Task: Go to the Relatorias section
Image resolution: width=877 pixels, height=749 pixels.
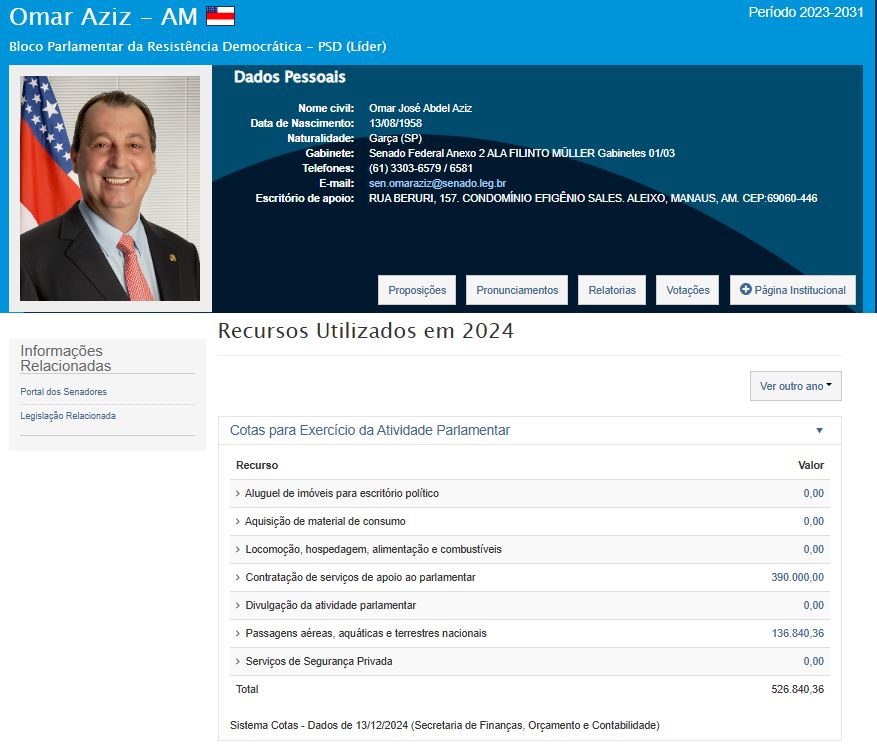Action: tap(612, 290)
